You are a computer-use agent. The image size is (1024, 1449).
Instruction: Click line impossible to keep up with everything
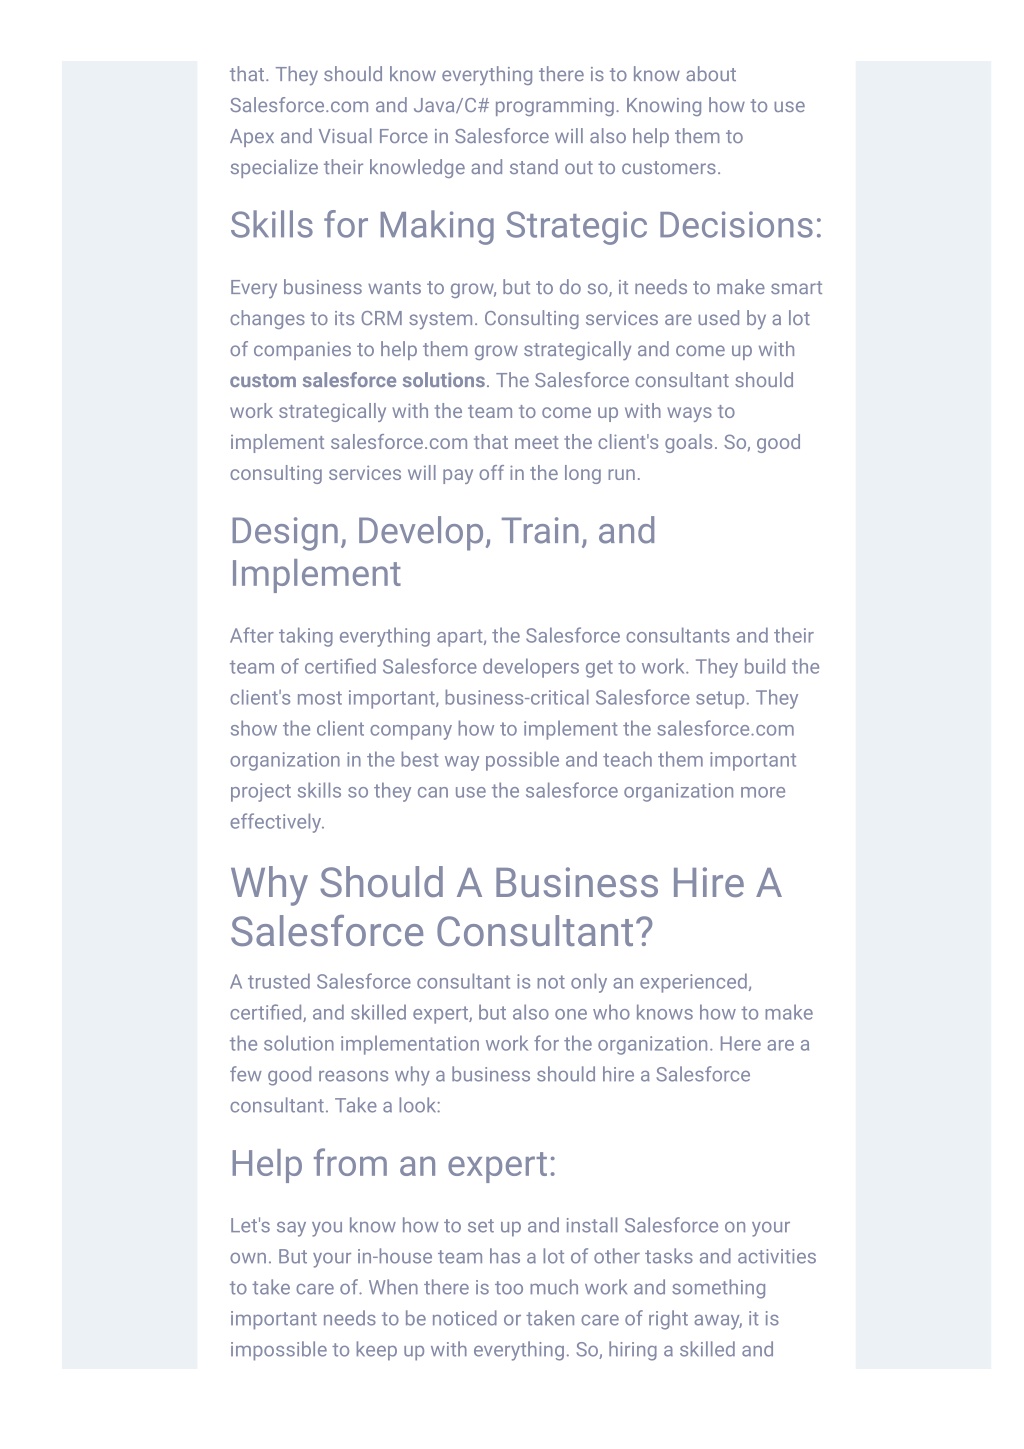click(502, 1350)
